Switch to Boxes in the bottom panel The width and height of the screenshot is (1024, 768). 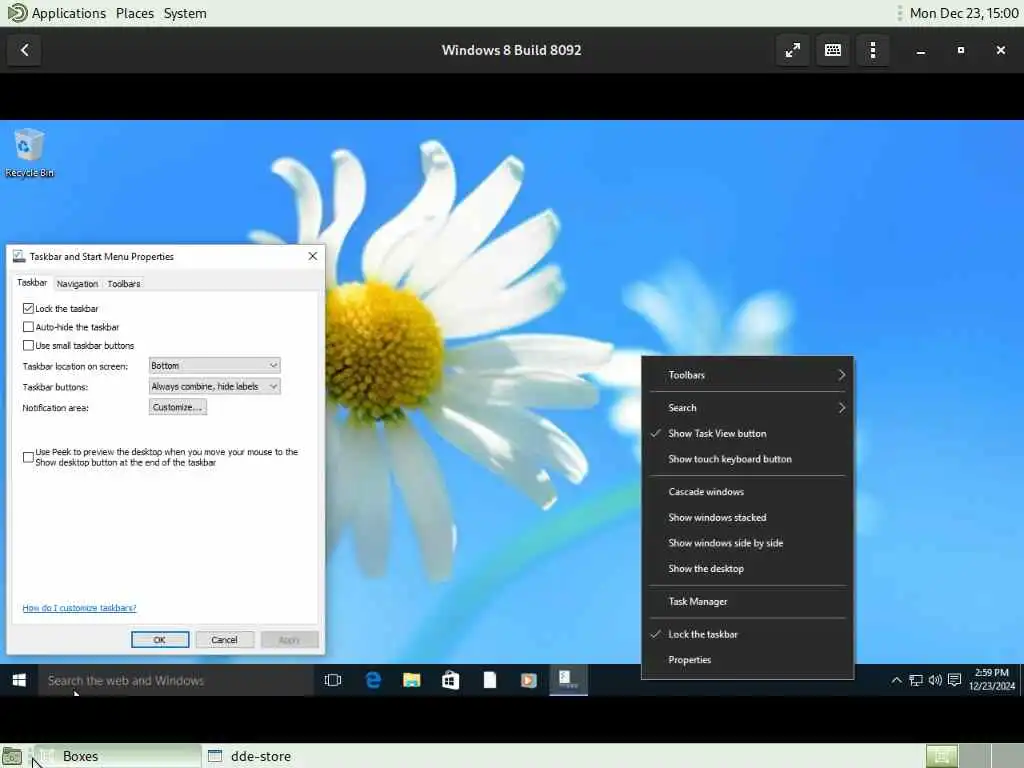tap(118, 756)
